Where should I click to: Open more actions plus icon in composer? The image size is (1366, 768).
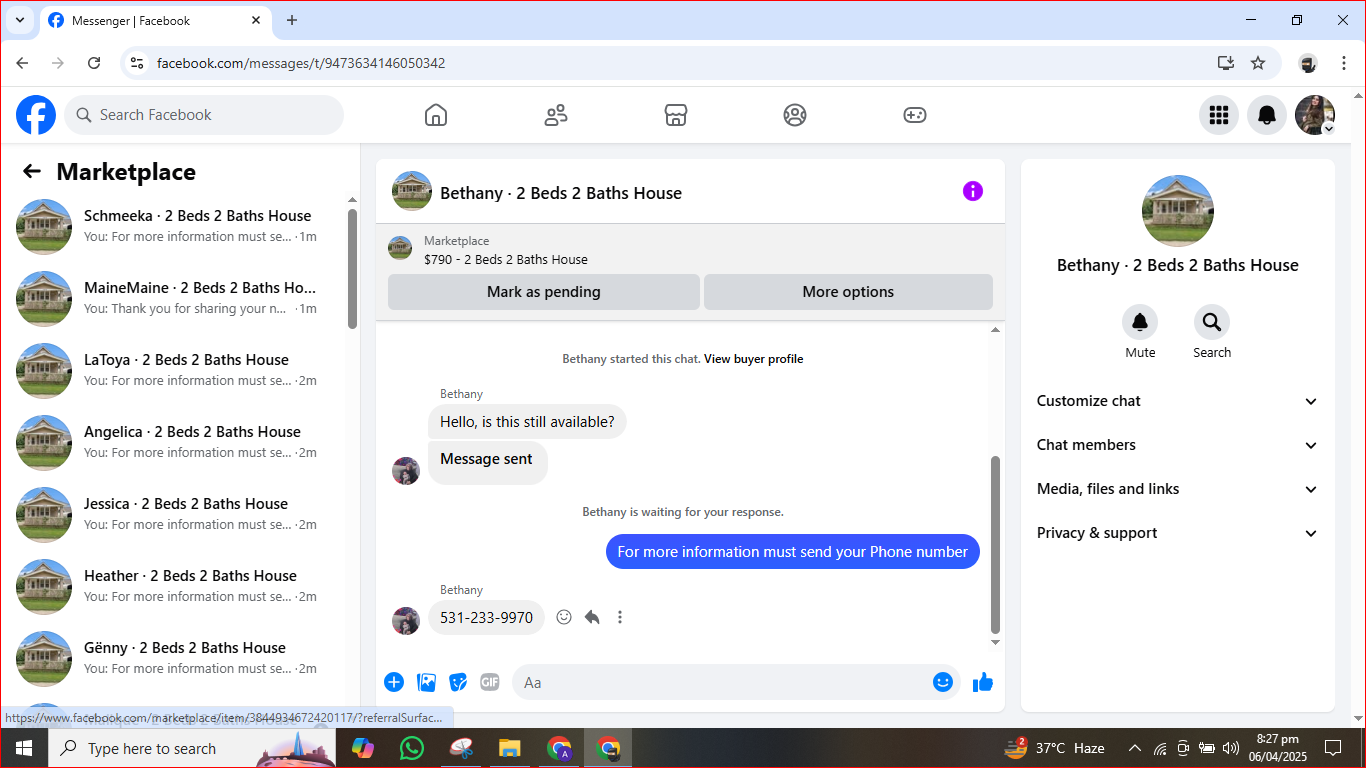(394, 682)
